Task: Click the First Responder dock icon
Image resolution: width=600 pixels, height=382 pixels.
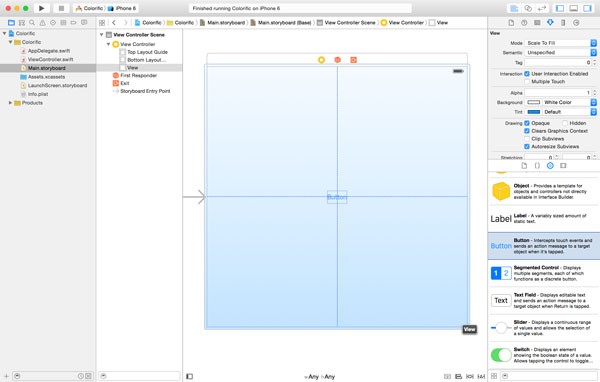Action: (338, 60)
